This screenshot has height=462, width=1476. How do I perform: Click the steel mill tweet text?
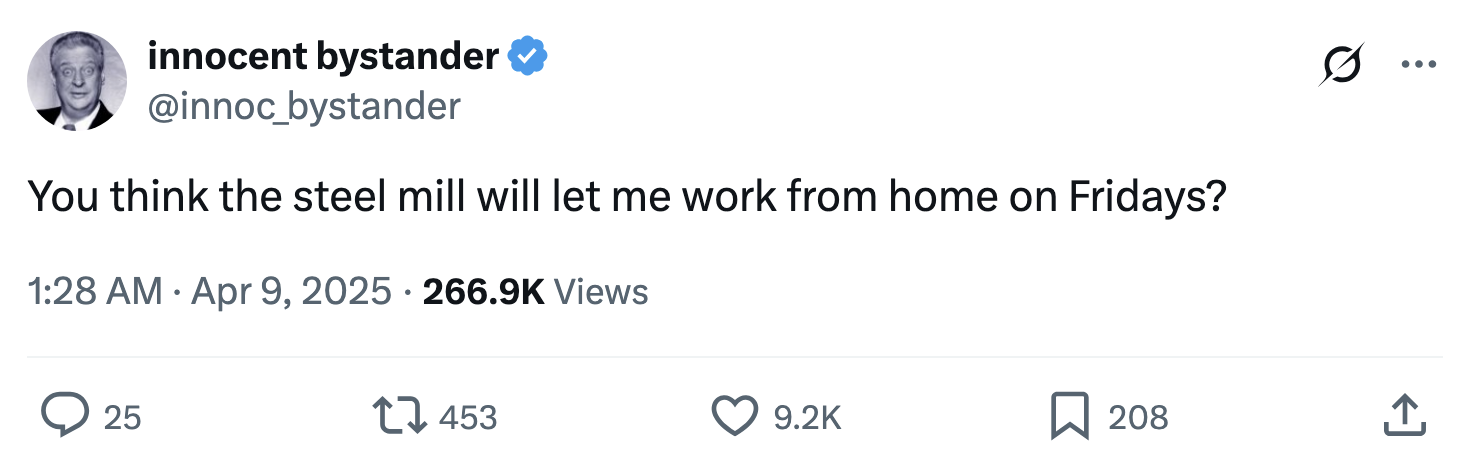point(627,197)
